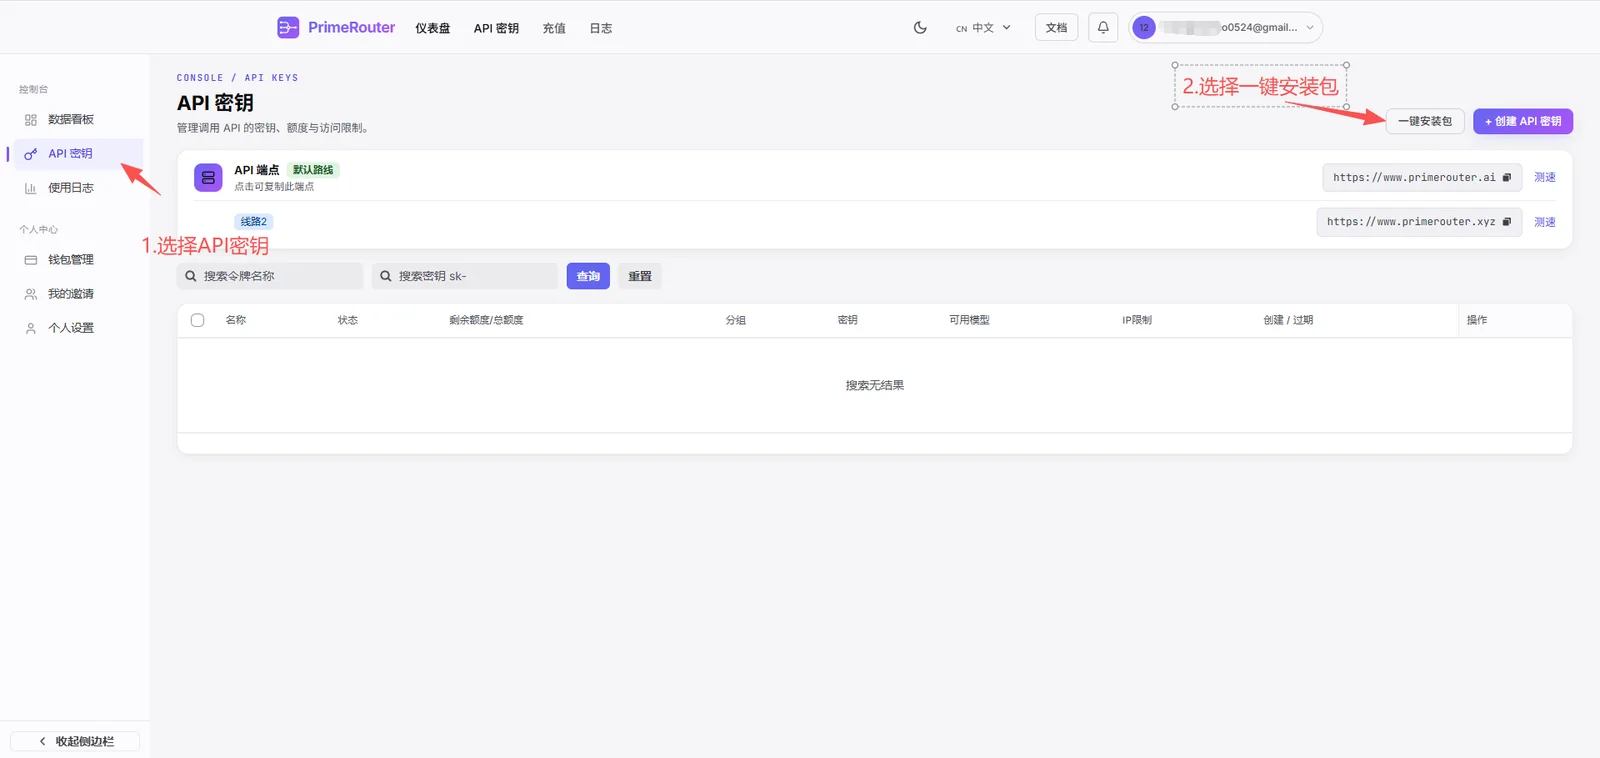
Task: Click the 剩余额度/总额度 column header
Action: click(x=486, y=320)
